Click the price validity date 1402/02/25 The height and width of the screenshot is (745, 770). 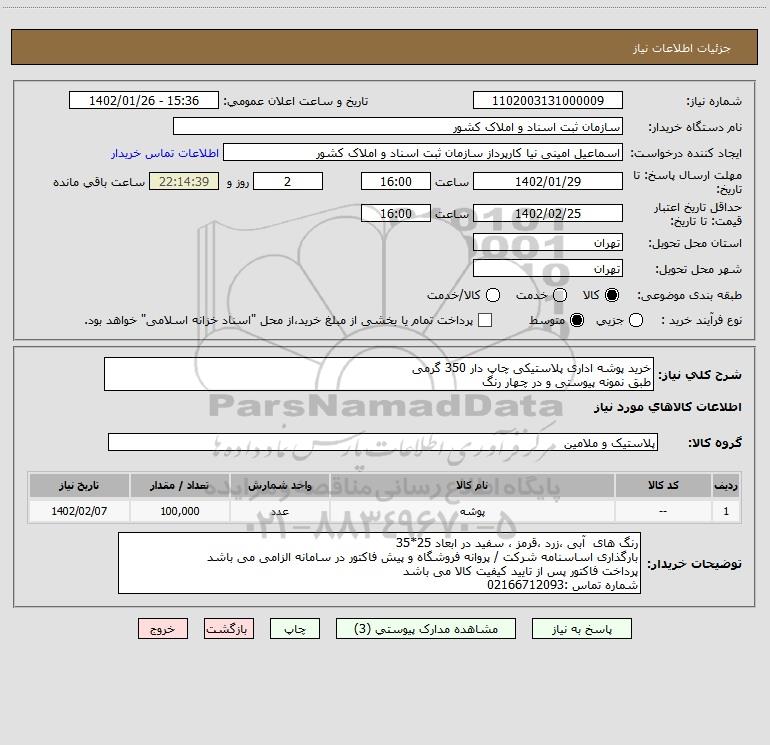(548, 213)
